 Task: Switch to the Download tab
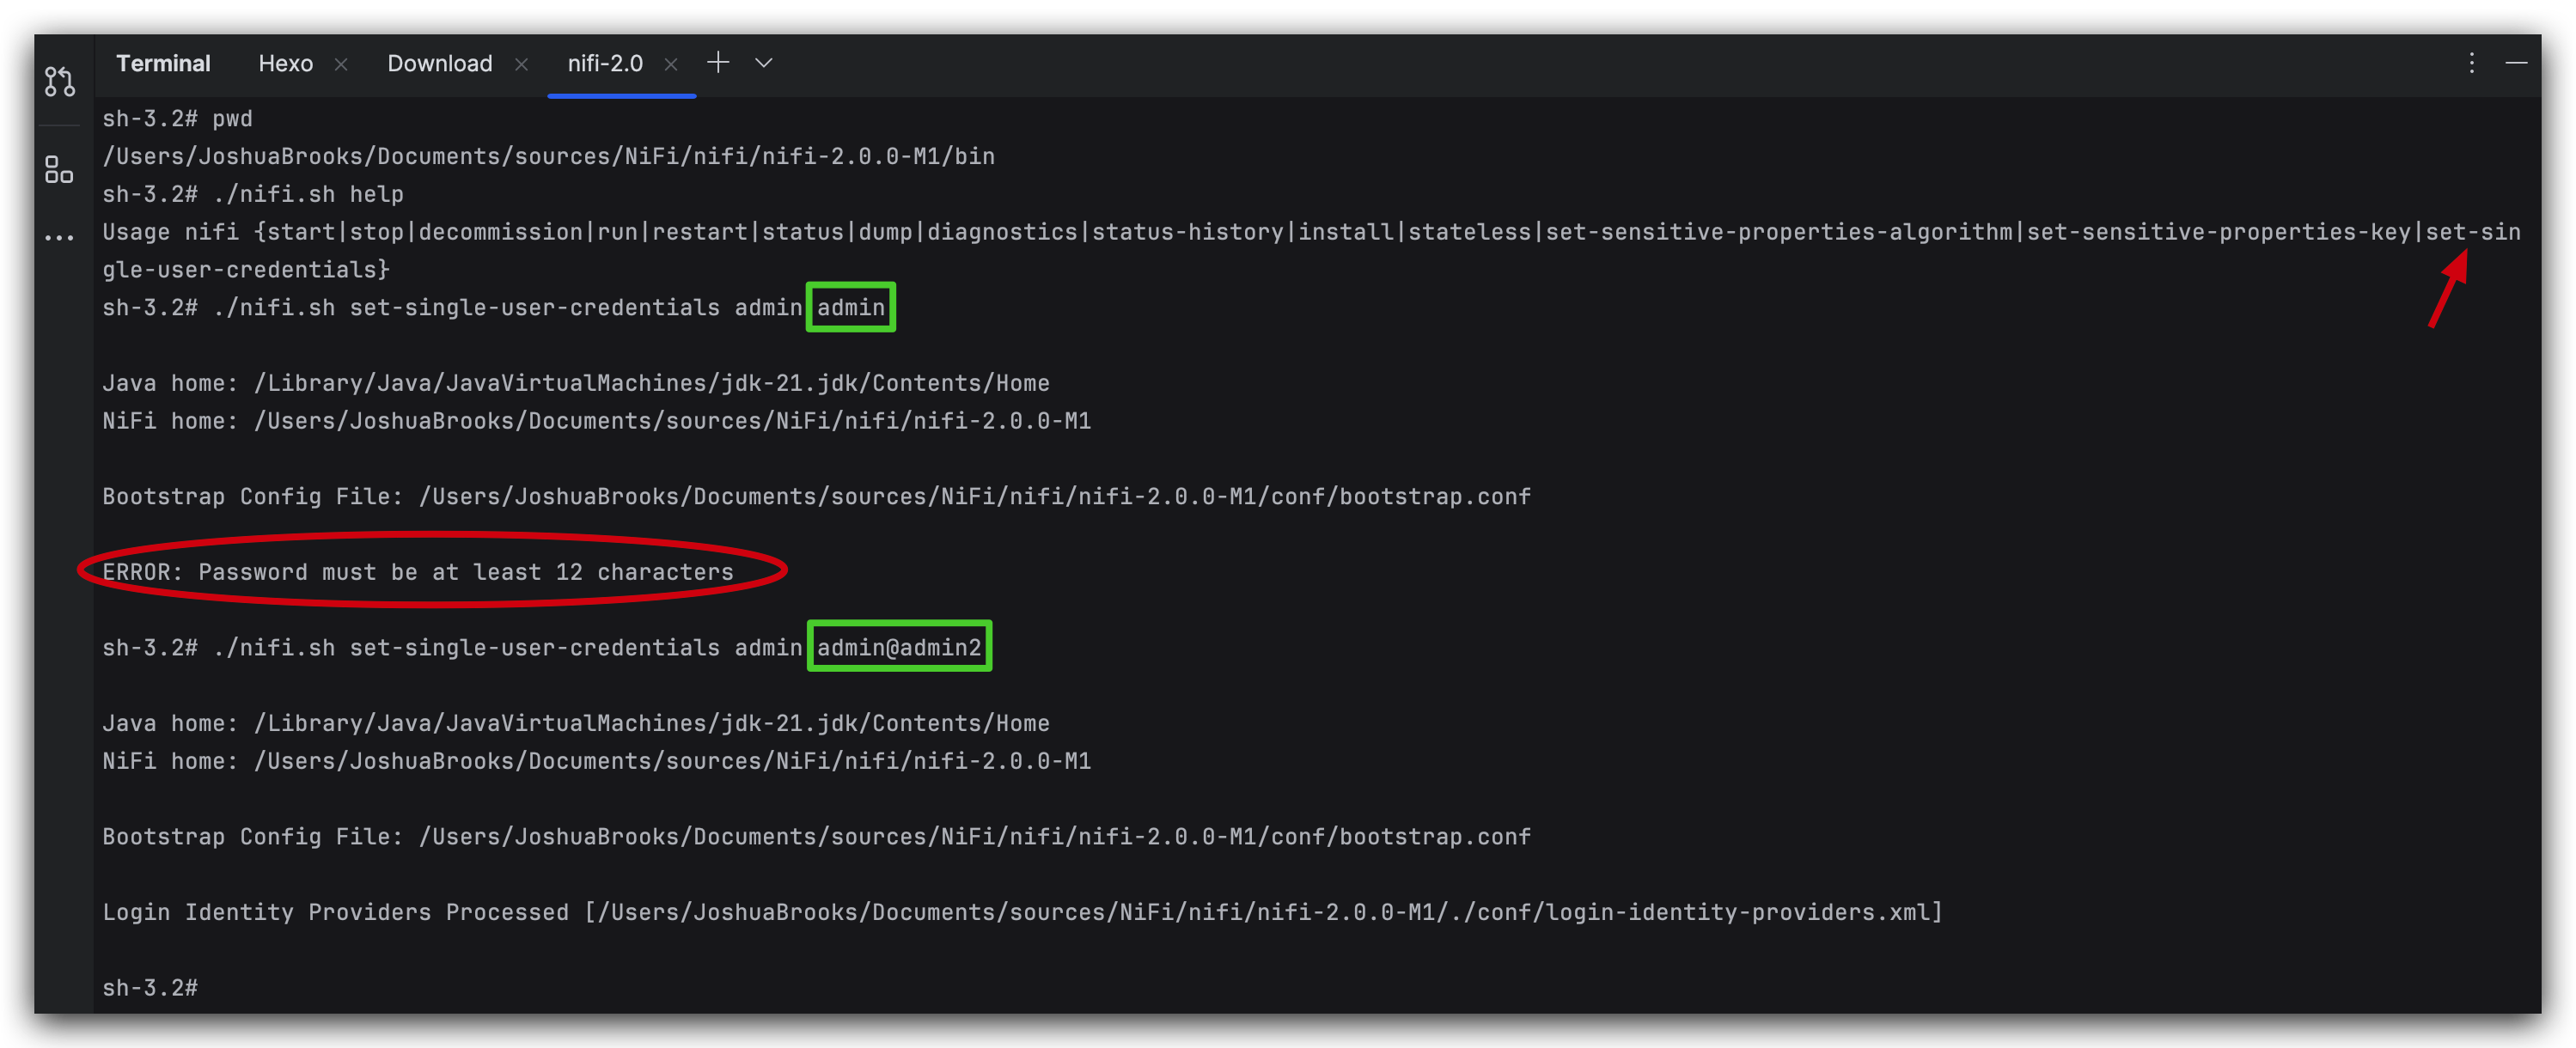coord(439,62)
